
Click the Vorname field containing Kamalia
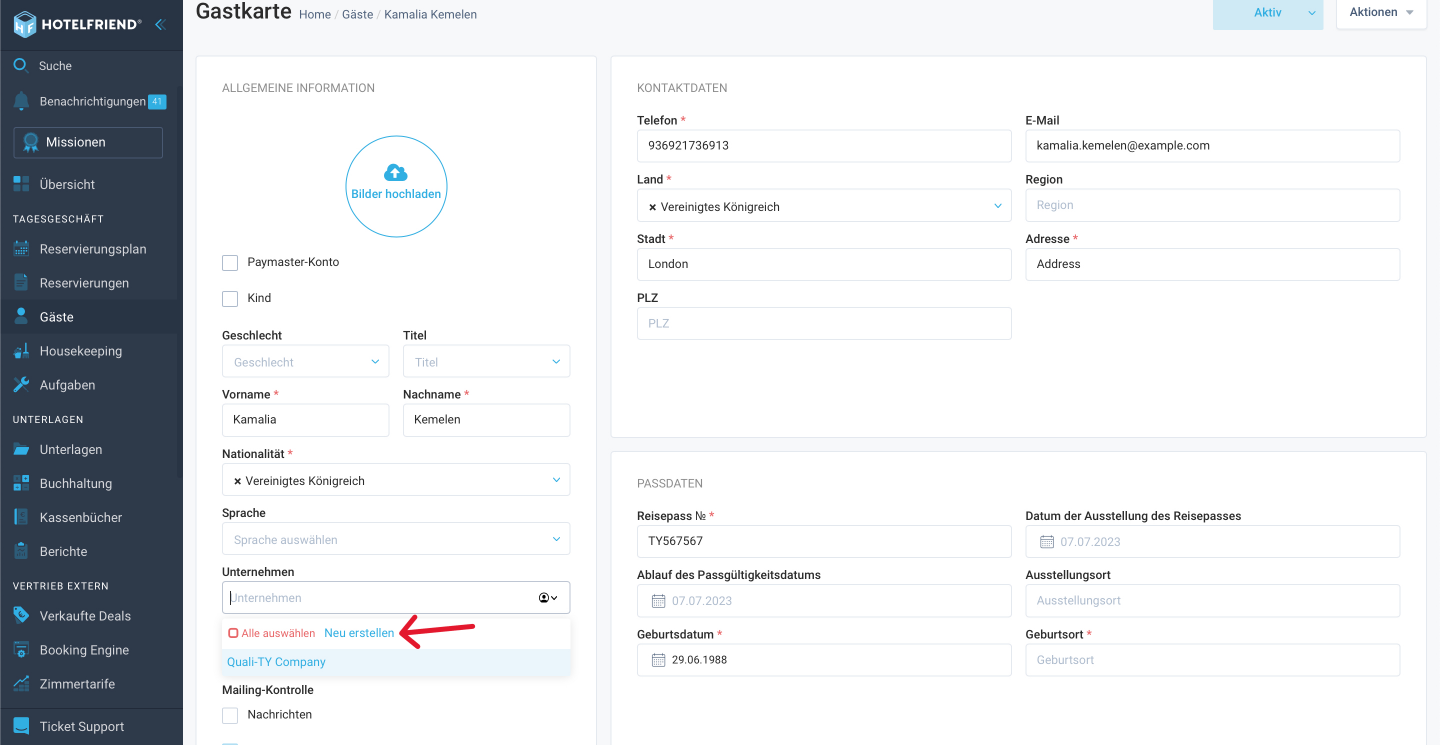(x=305, y=420)
